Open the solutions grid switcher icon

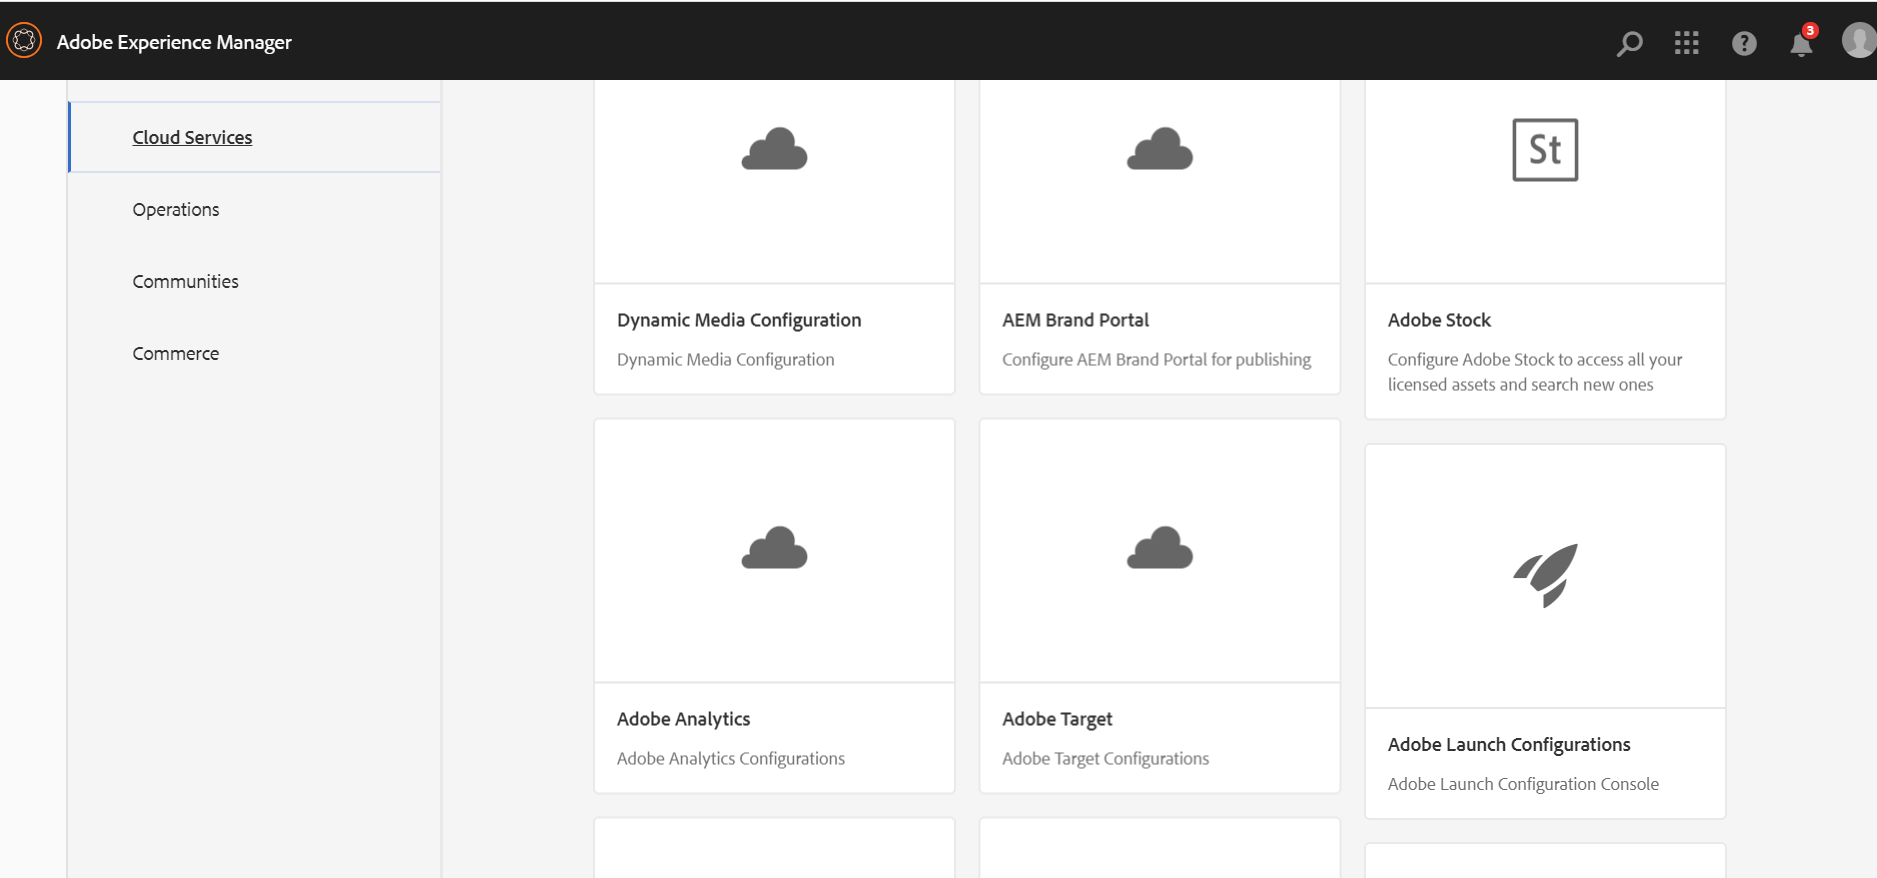1687,43
